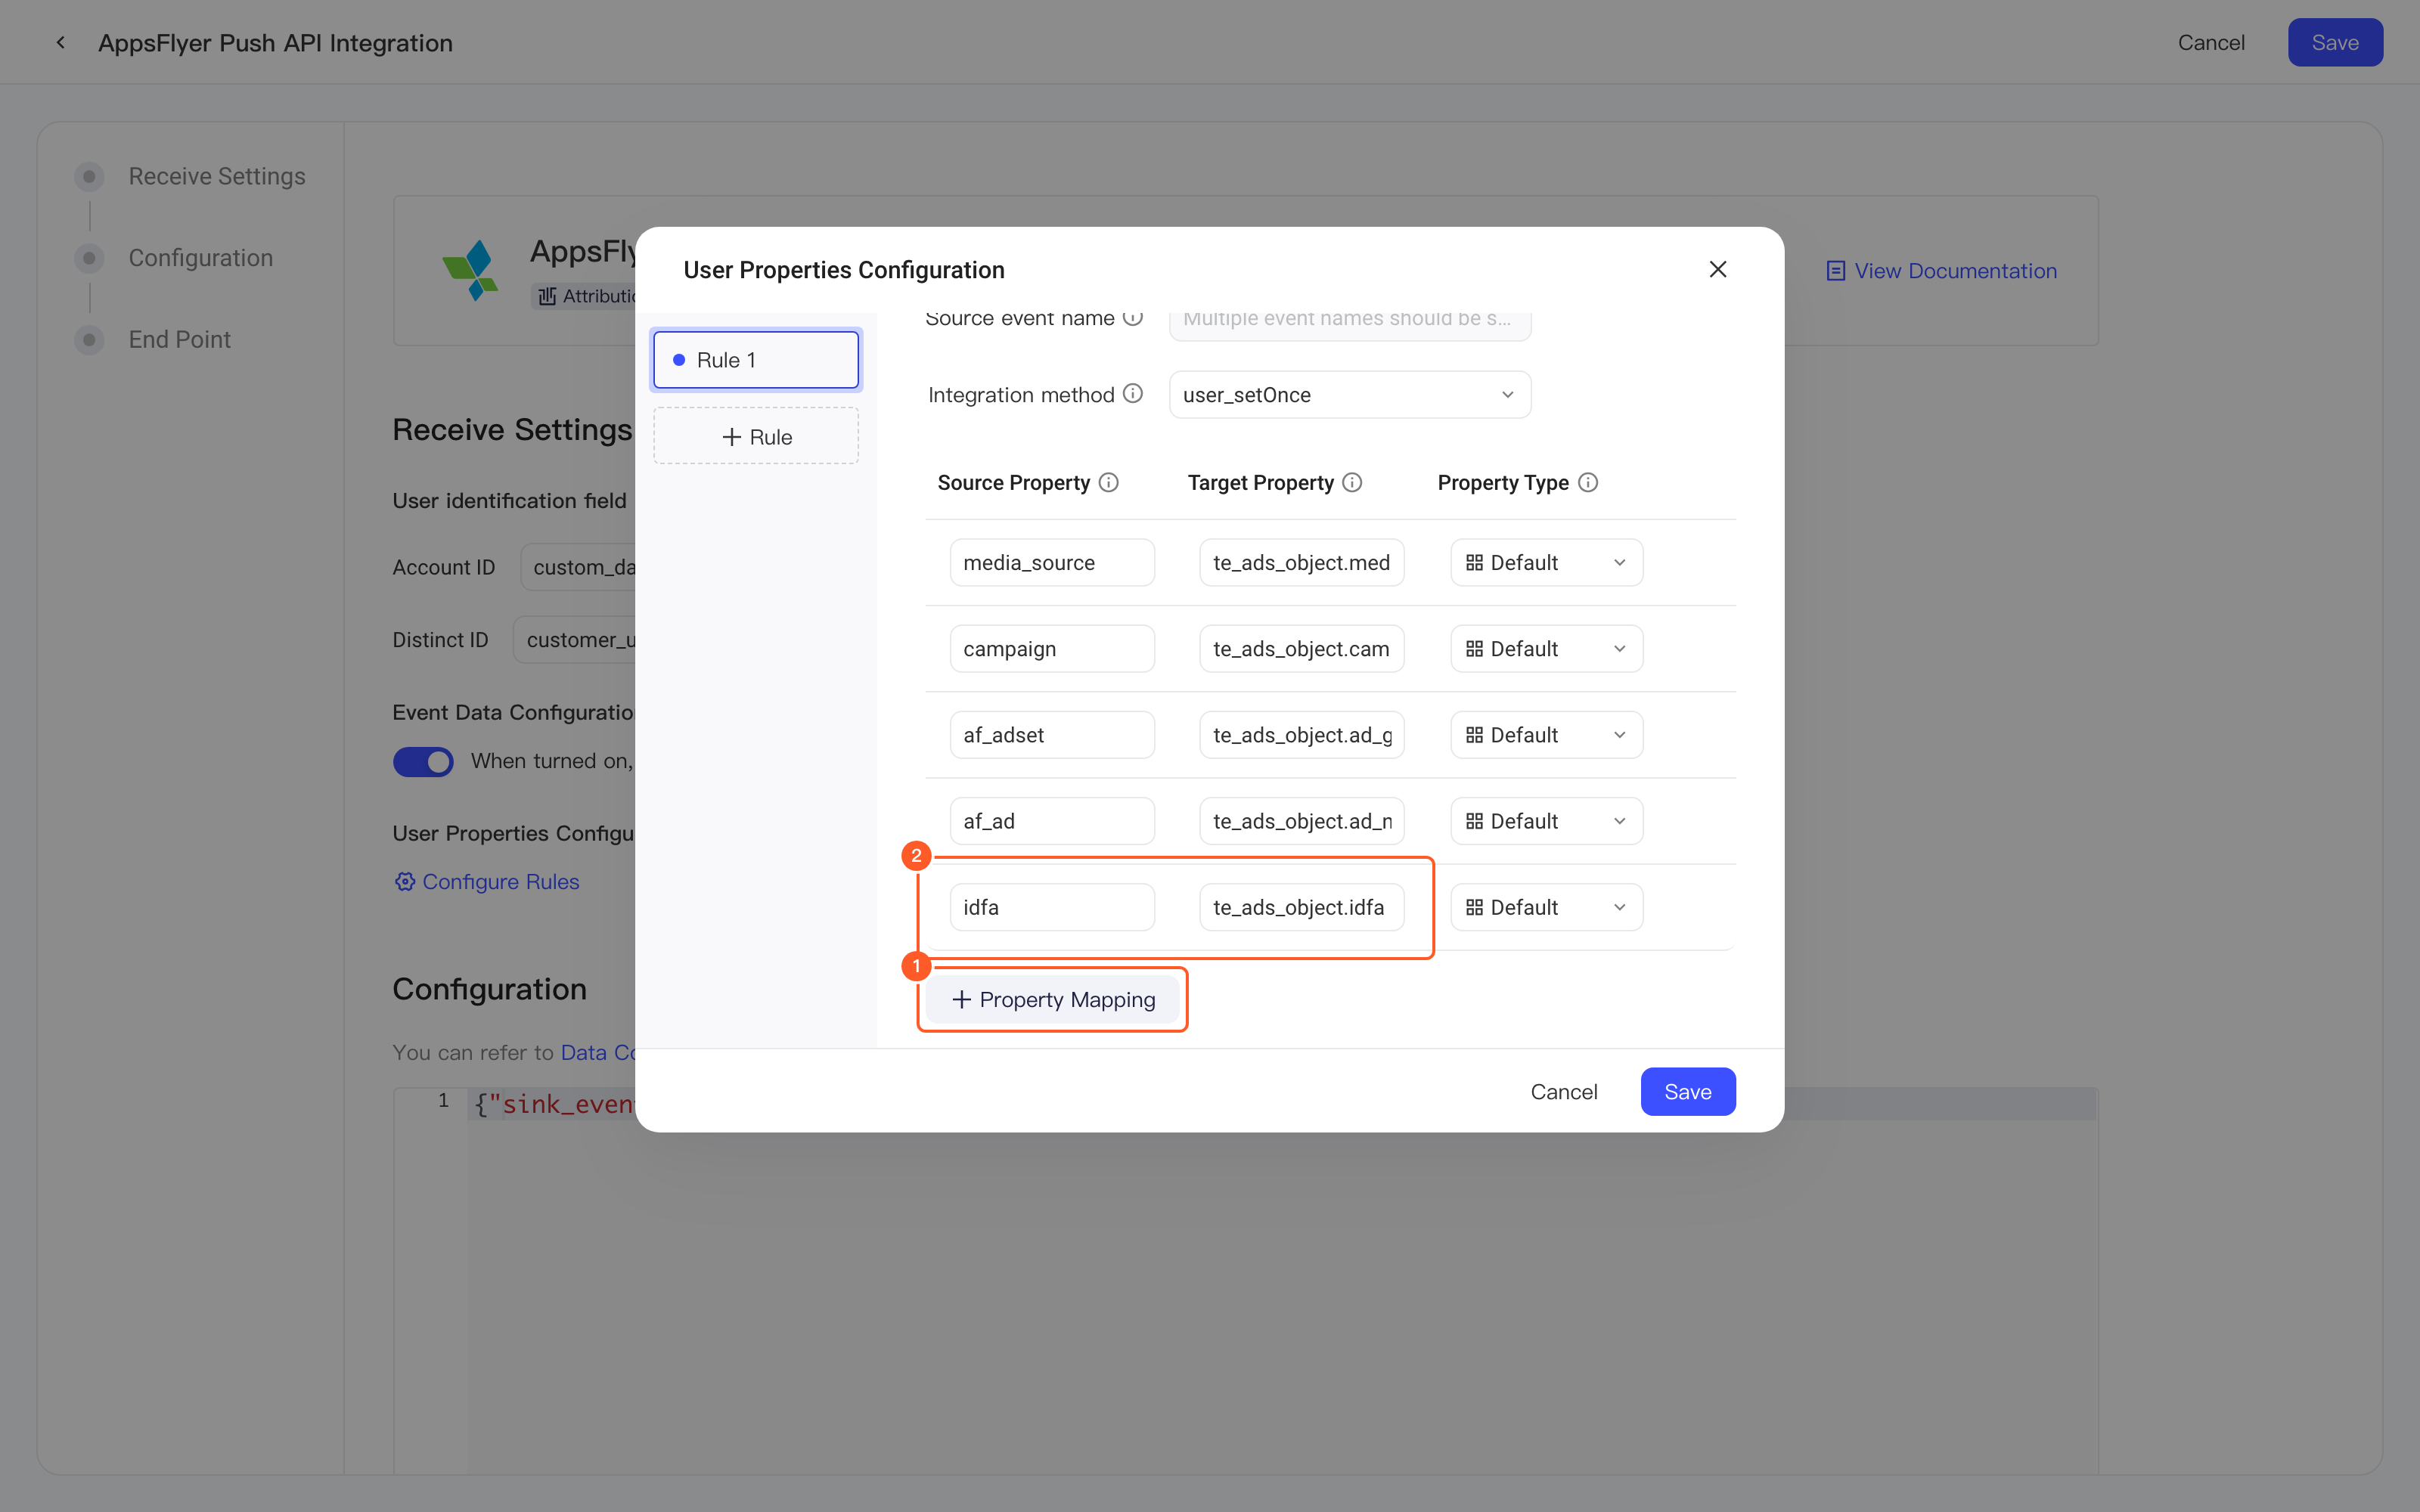Click the te_ads_object.ad_g target property field
Viewport: 2420px width, 1512px height.
point(1301,734)
